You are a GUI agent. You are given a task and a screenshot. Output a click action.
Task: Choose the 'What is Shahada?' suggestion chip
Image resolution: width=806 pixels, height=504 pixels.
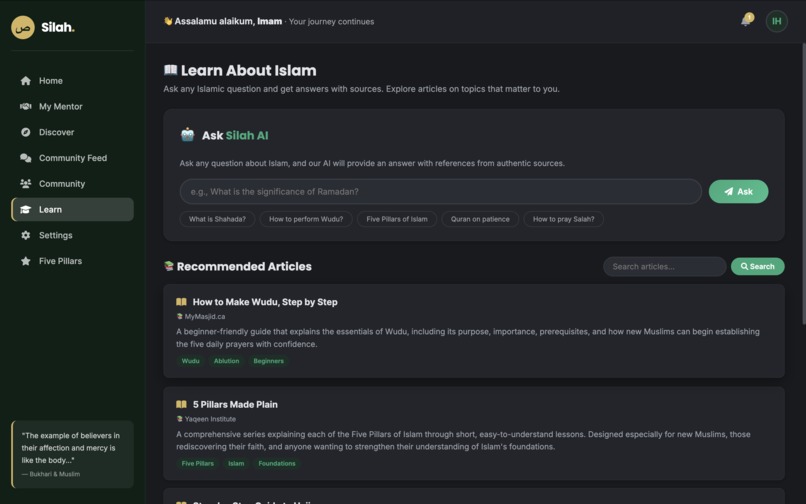(x=217, y=219)
